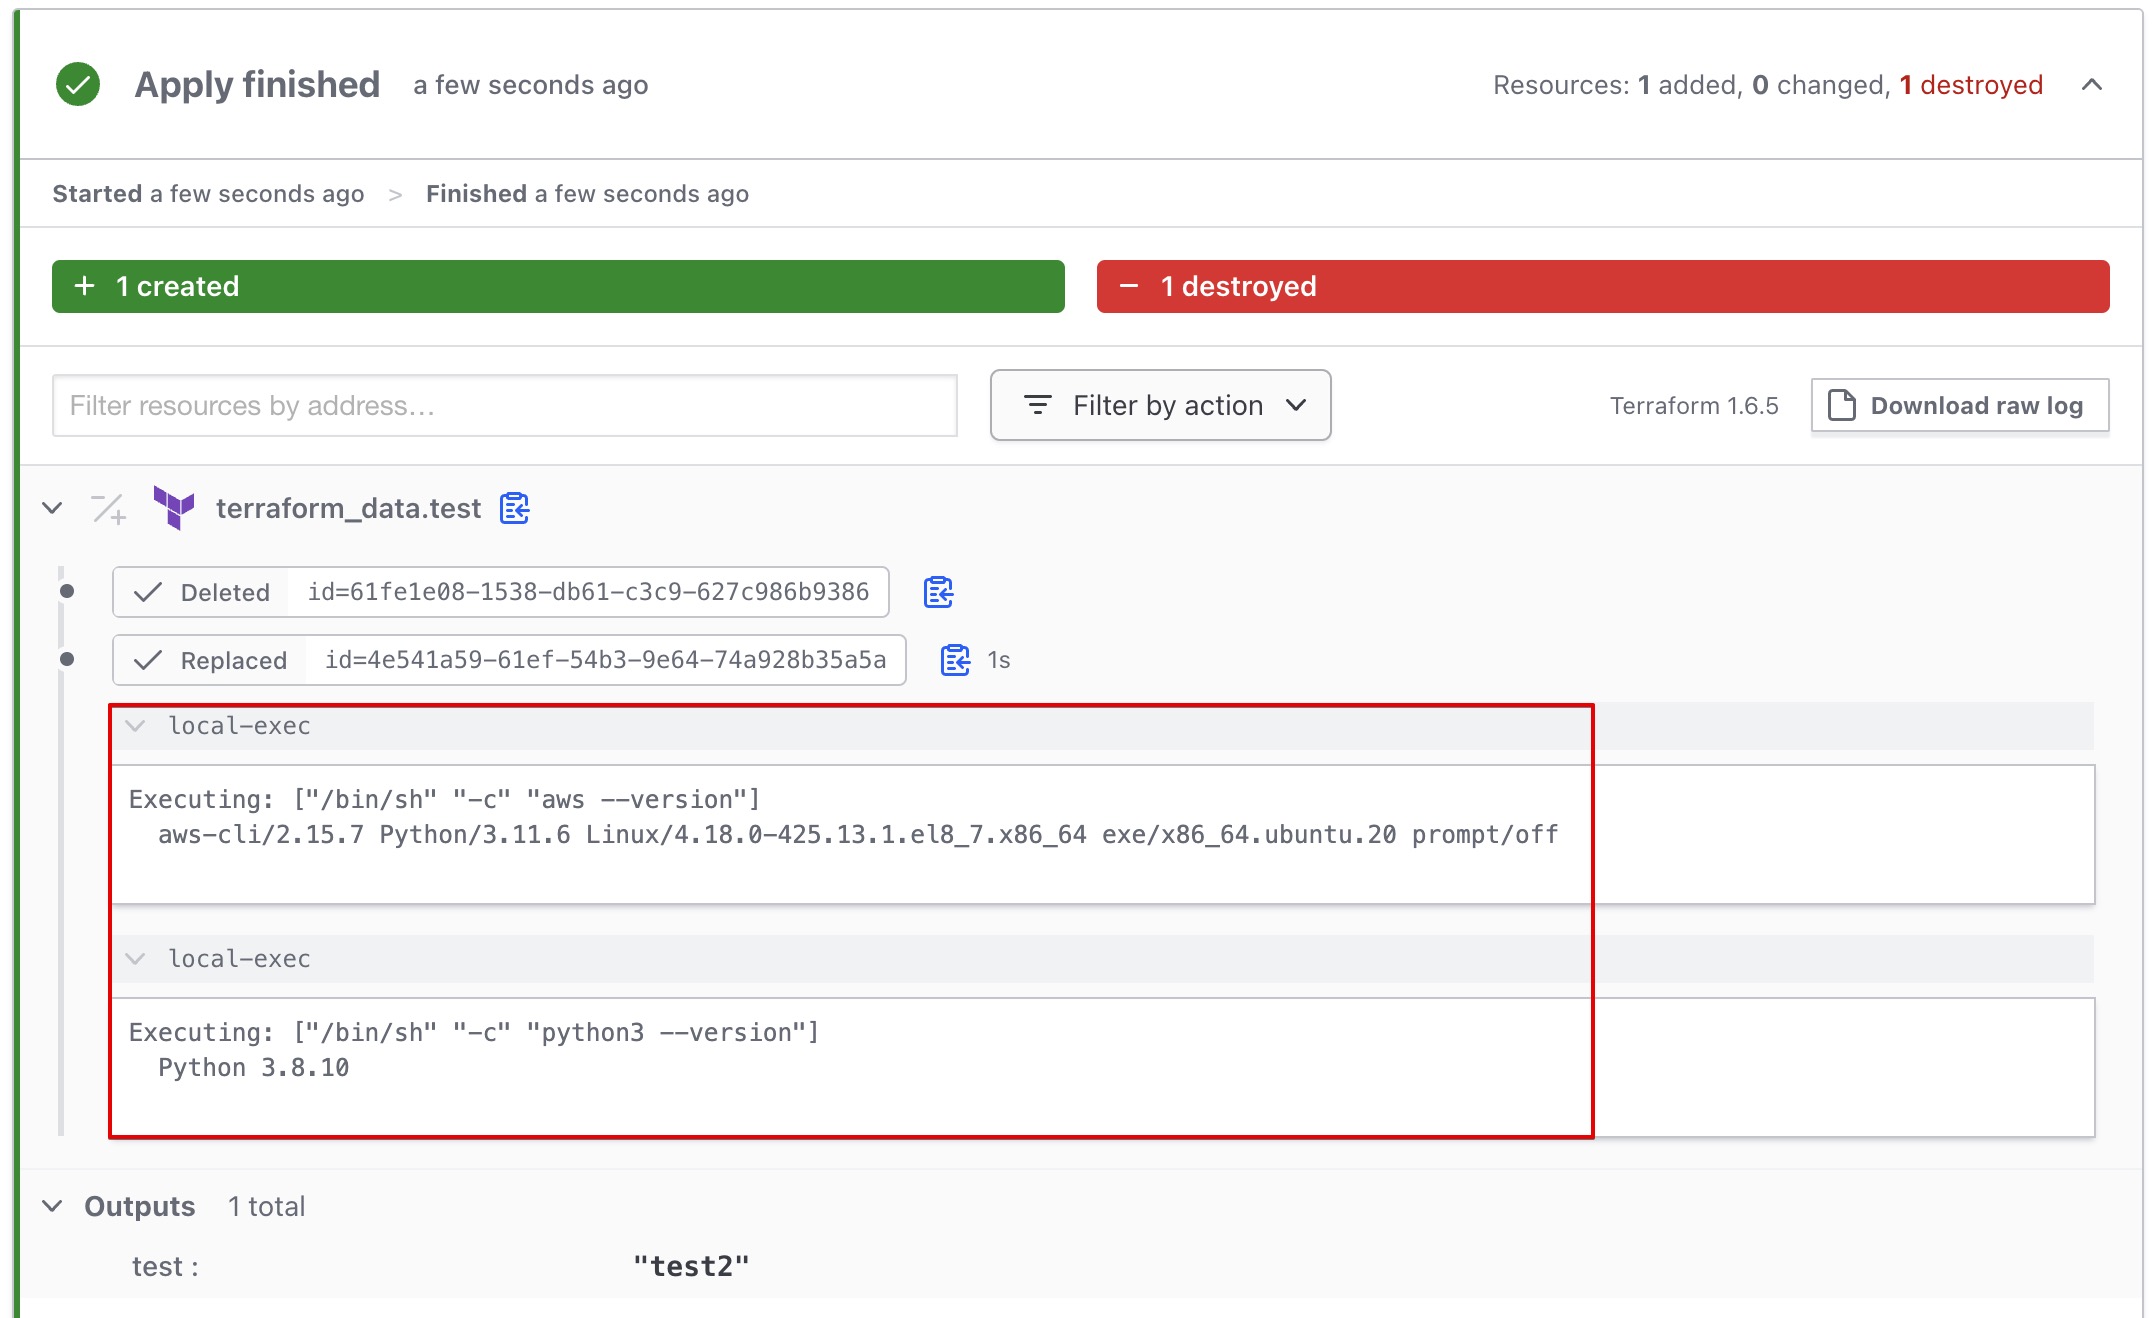
Task: Collapse the Outputs section
Action: coord(53,1206)
